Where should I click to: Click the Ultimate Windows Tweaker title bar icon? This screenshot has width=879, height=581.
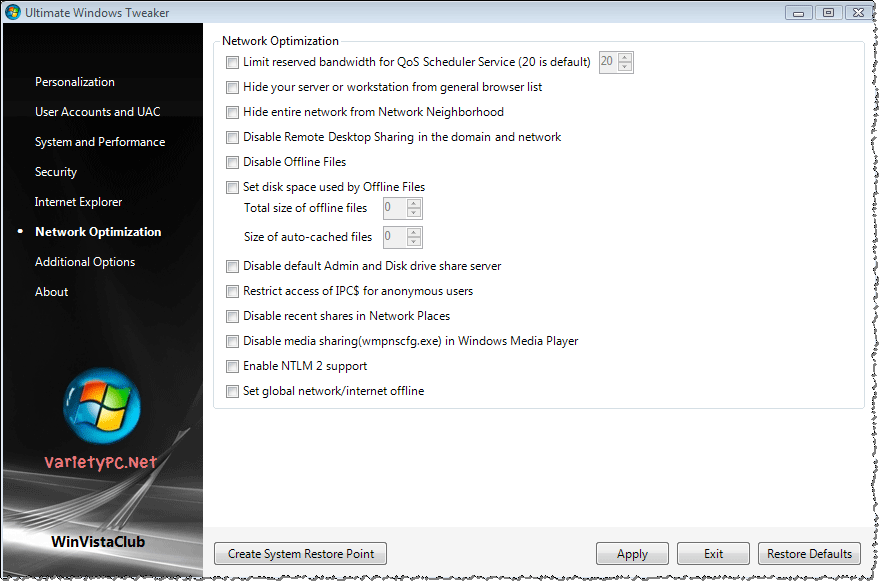click(x=12, y=12)
